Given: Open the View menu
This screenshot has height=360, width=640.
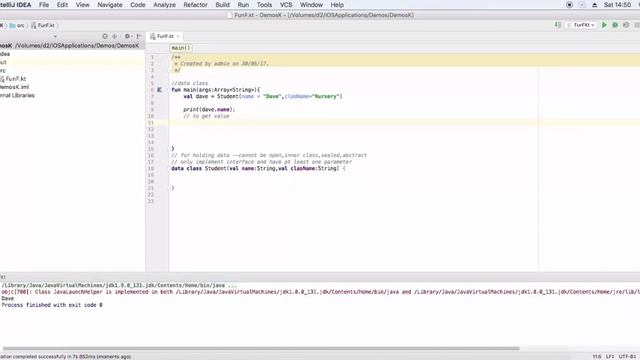Looking at the screenshot, I should [82, 5].
